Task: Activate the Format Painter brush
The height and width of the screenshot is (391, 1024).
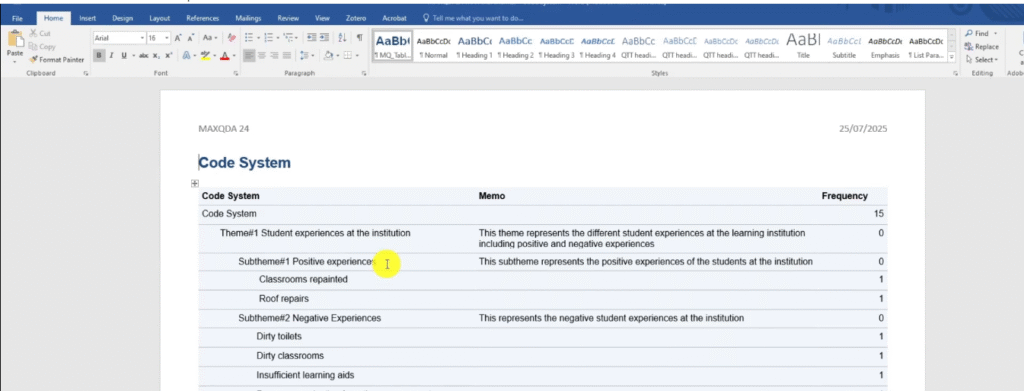Action: [x=57, y=59]
